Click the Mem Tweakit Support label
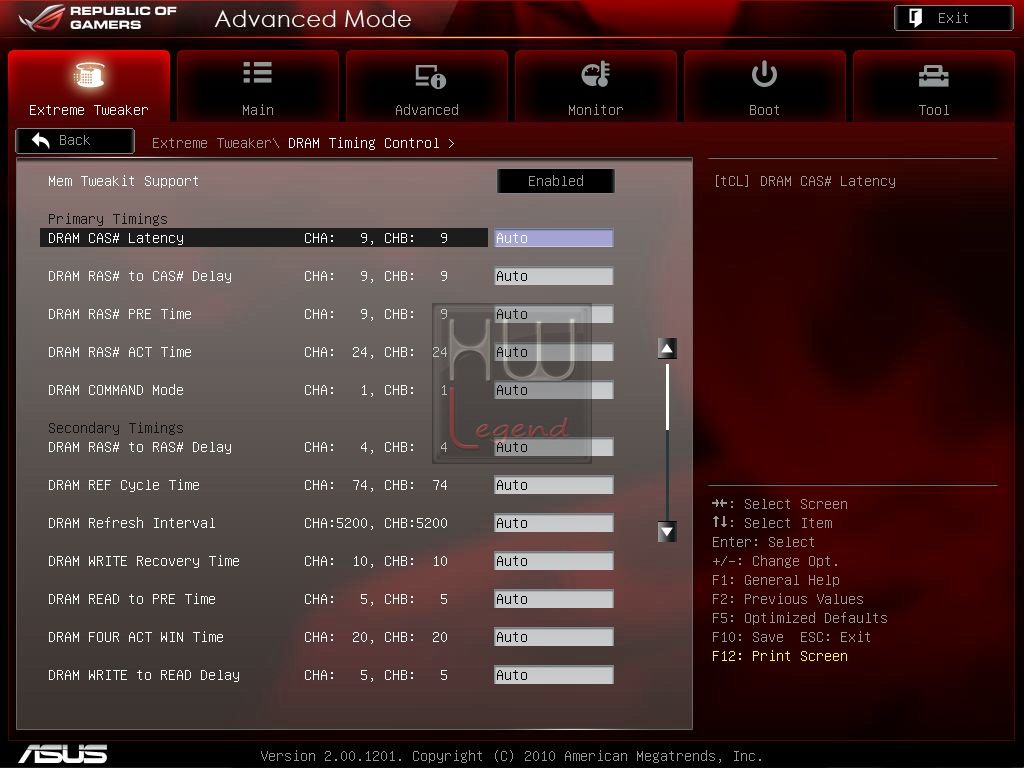Viewport: 1024px width, 768px height. click(x=123, y=181)
